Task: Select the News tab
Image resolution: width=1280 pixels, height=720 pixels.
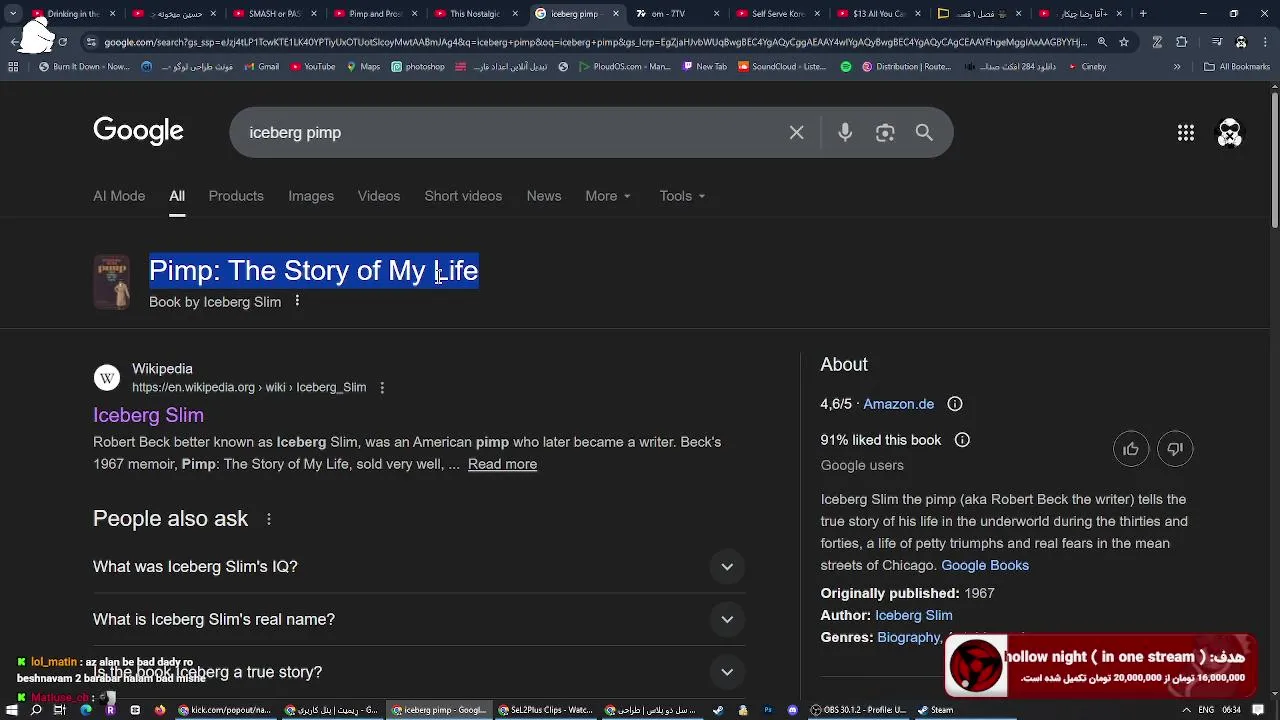Action: coord(544,196)
